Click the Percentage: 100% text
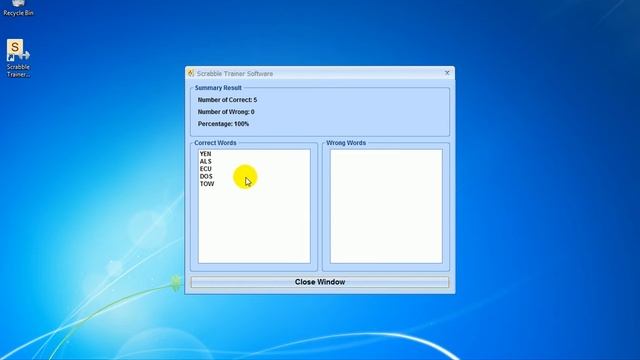640x360 pixels. (x=223, y=124)
